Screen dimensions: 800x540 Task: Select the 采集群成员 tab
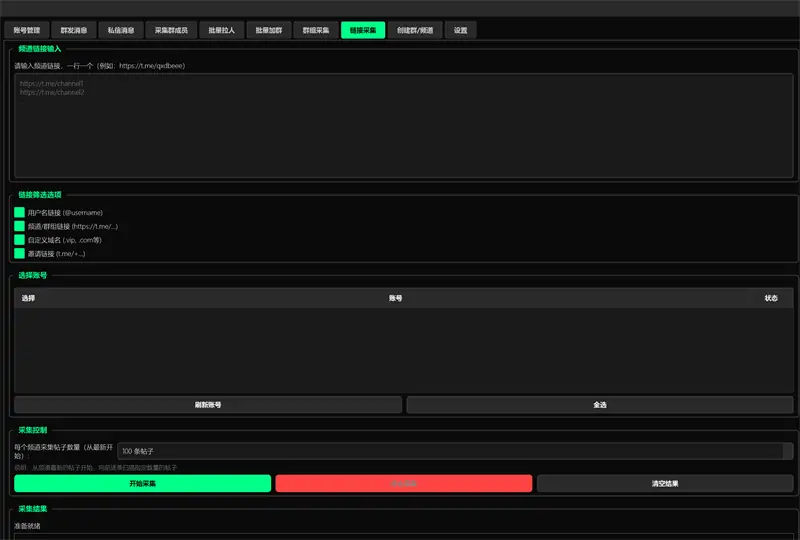coord(171,30)
